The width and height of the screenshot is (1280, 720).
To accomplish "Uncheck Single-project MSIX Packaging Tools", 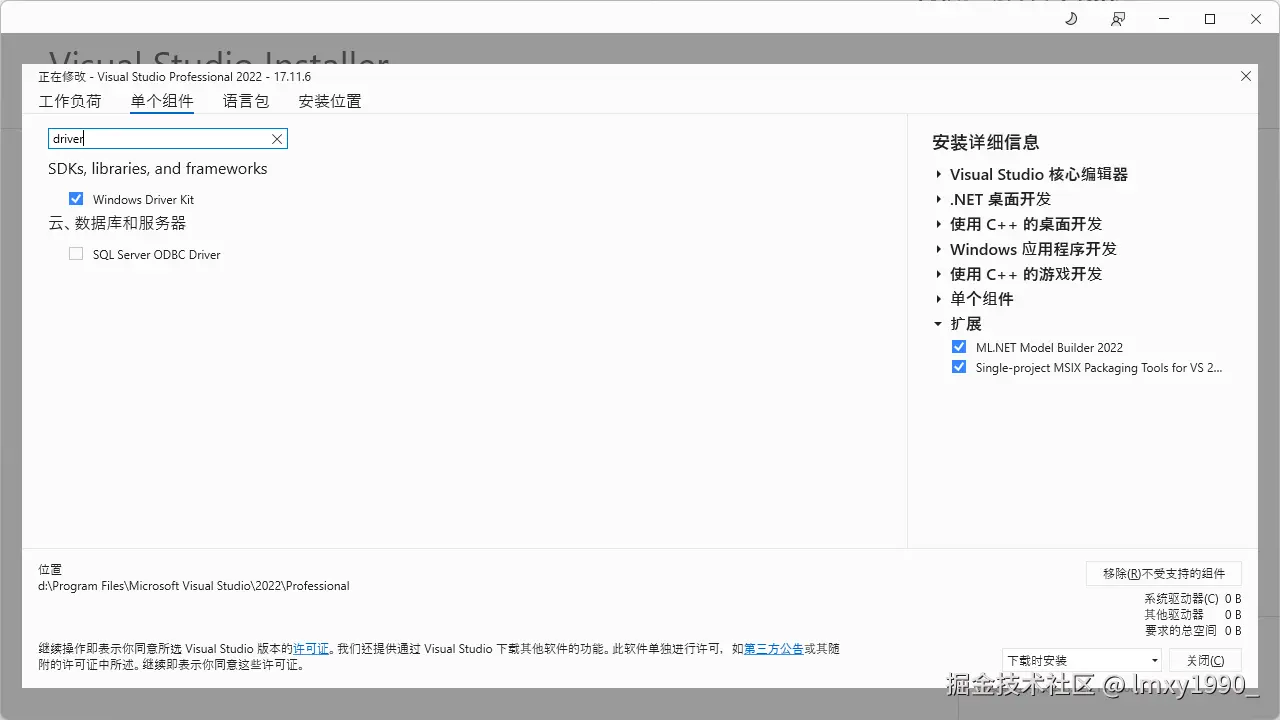I will click(959, 367).
